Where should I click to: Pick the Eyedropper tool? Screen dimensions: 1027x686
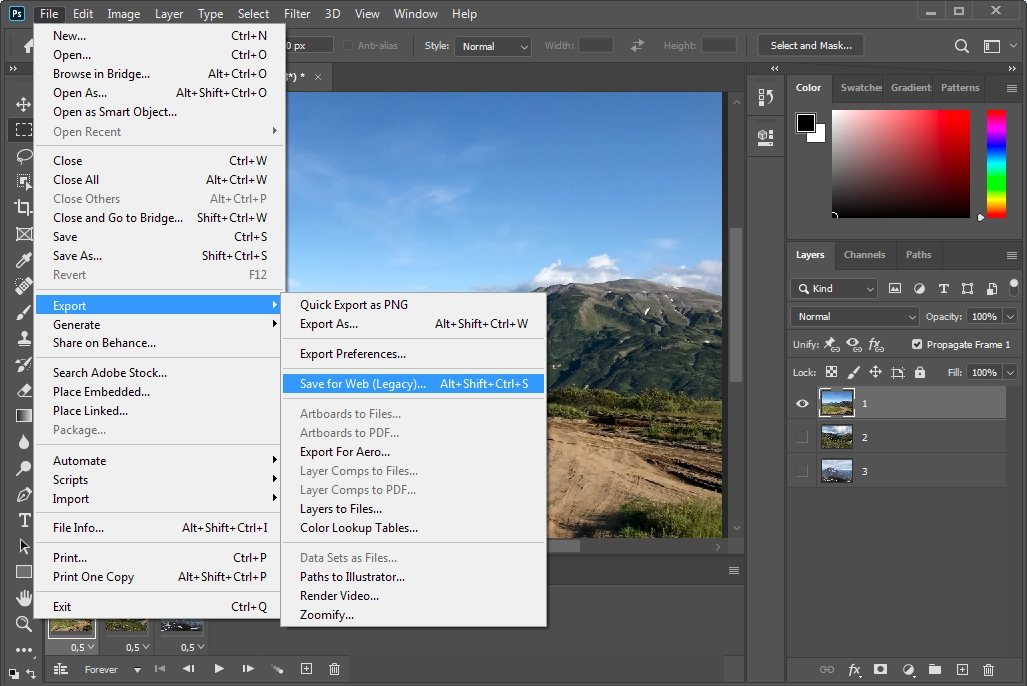tap(23, 259)
